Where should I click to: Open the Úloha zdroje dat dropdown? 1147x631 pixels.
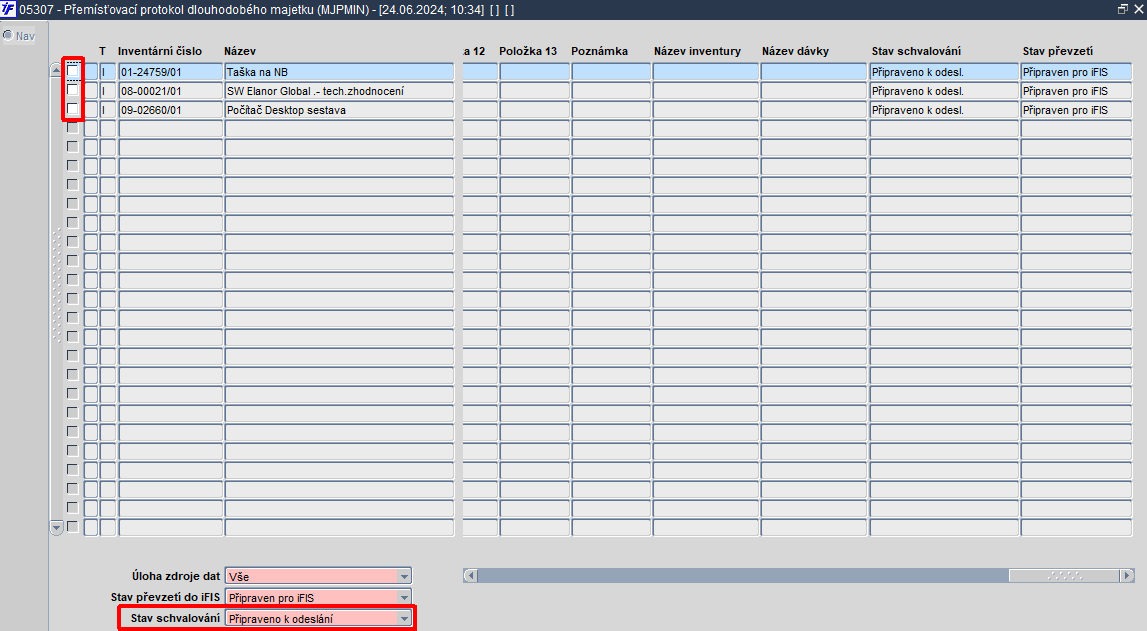[x=404, y=576]
